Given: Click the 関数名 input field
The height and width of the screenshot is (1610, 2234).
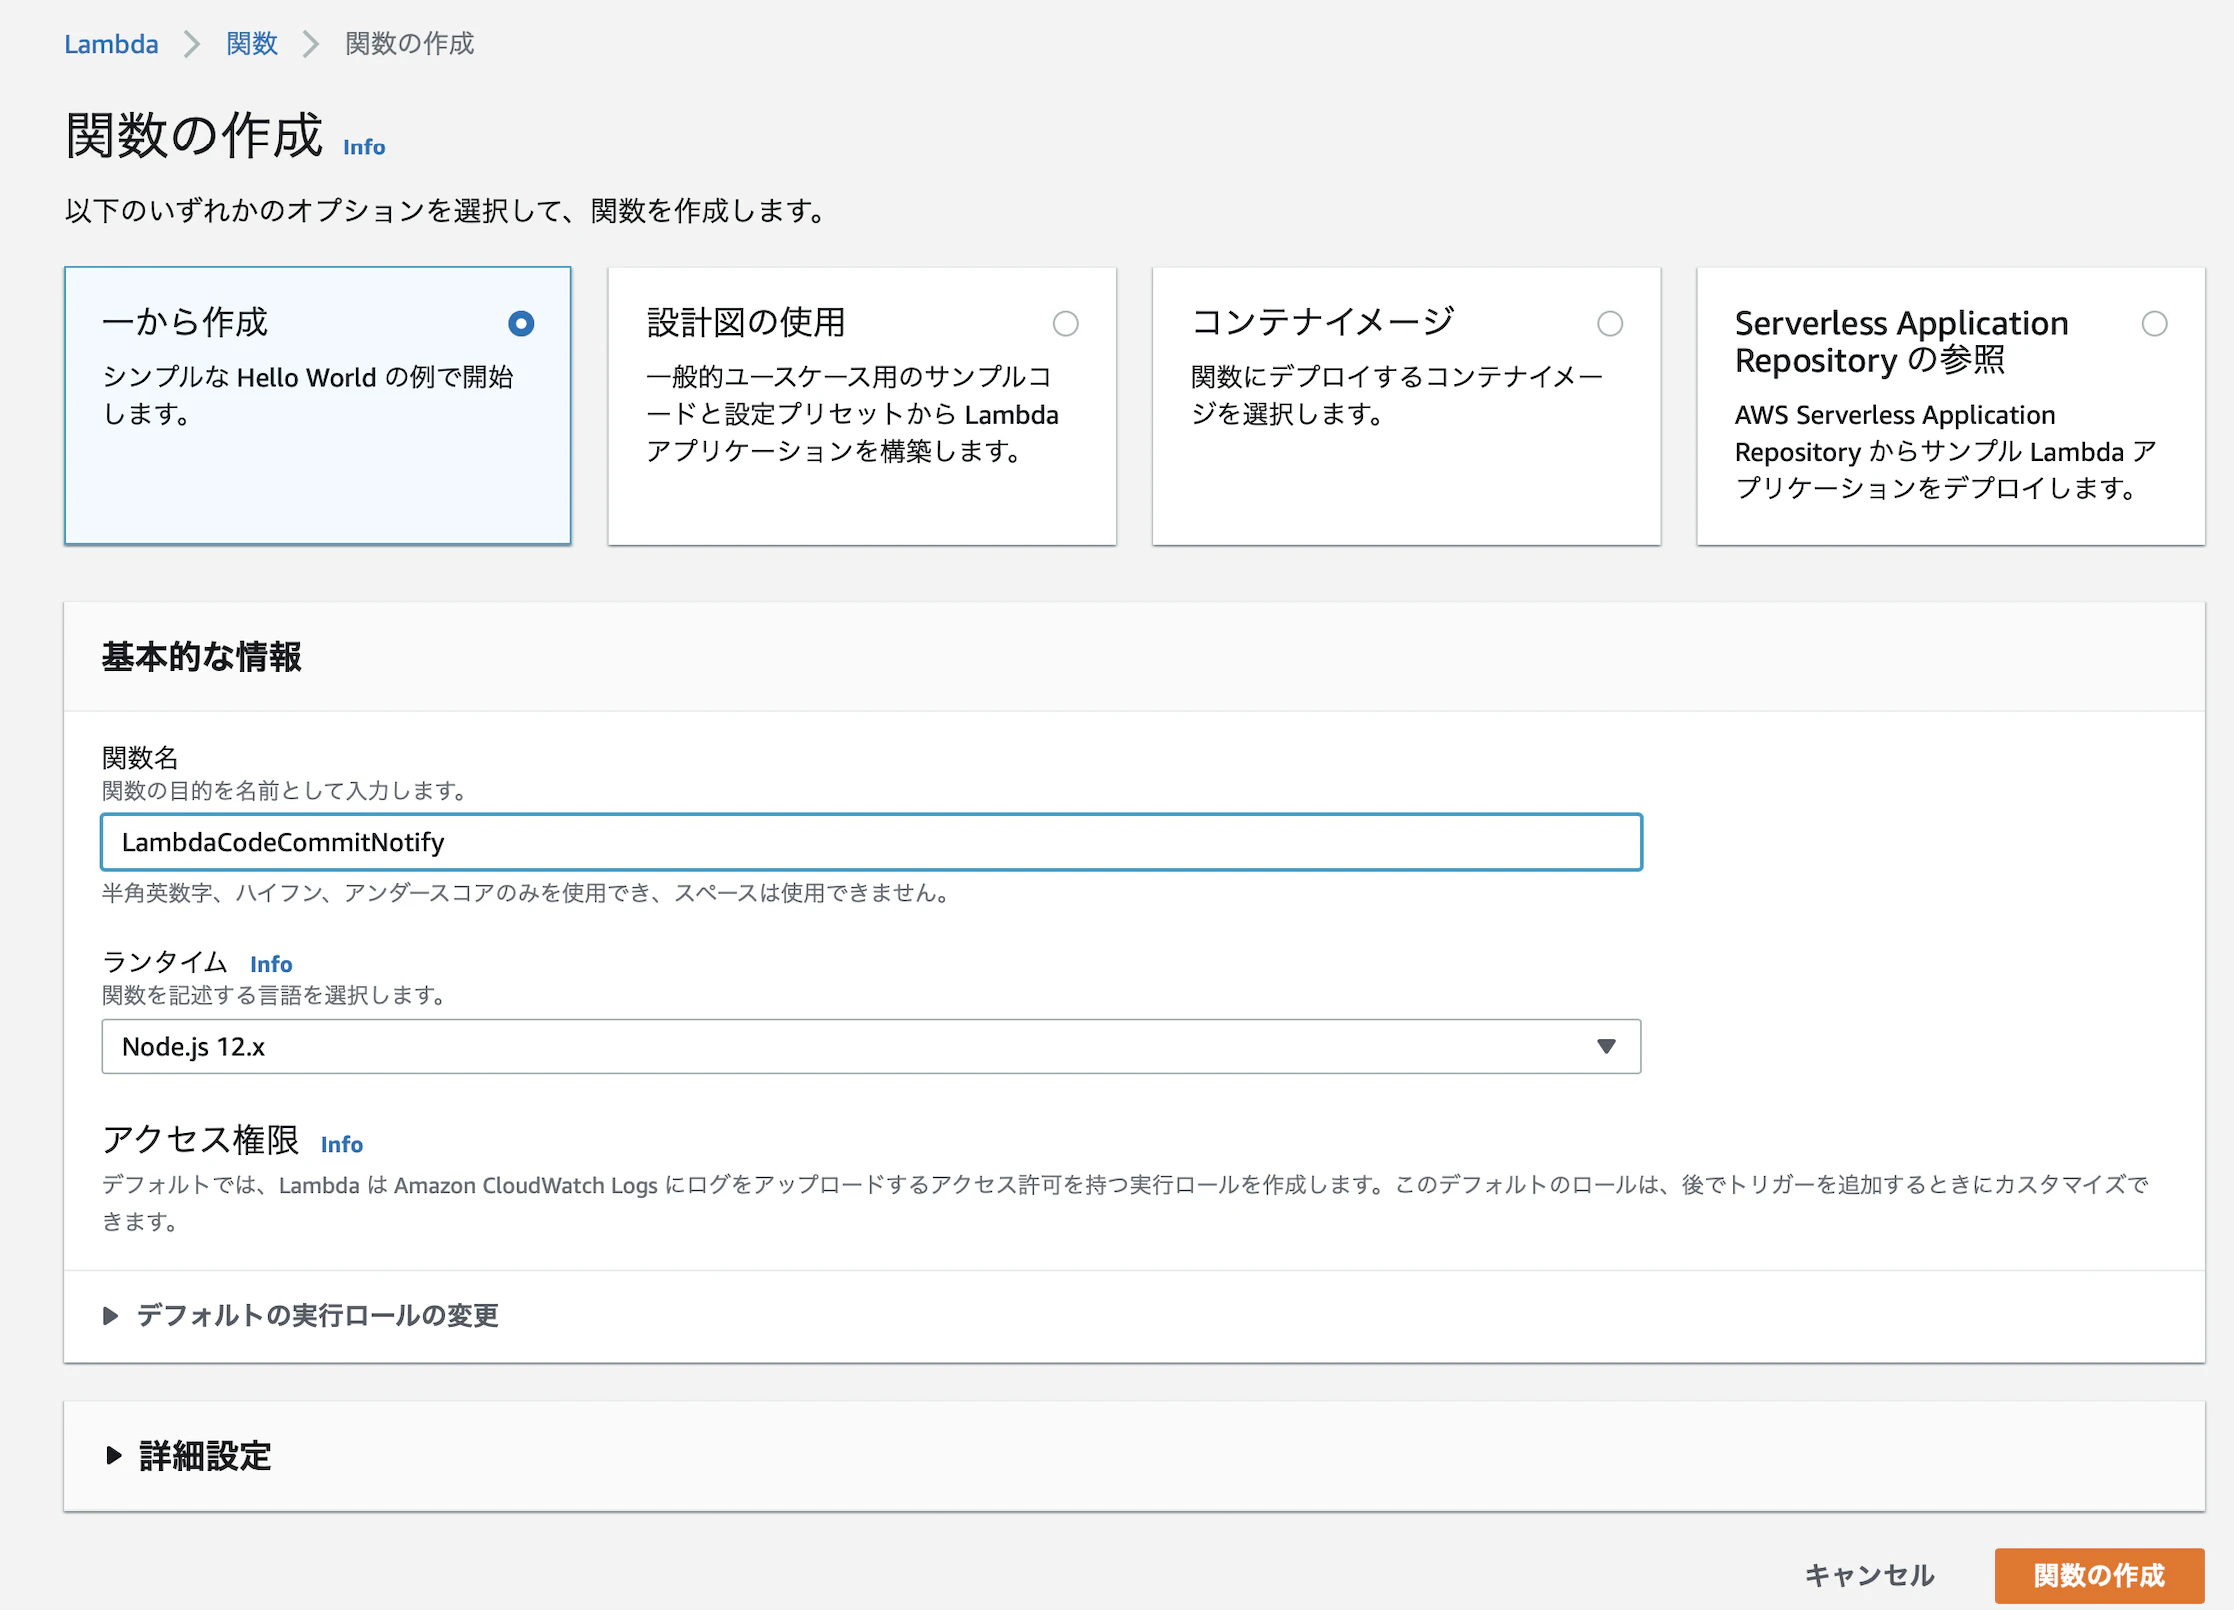Looking at the screenshot, I should pos(871,842).
